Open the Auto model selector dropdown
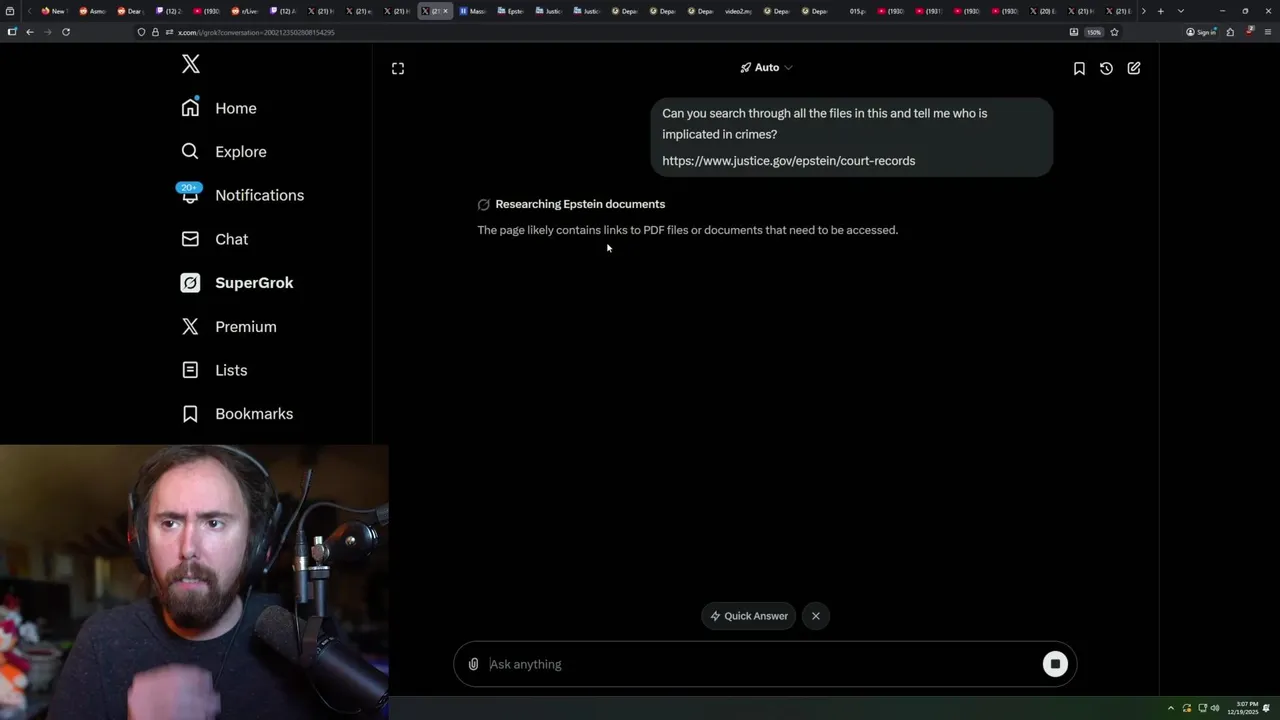The image size is (1280, 720). click(x=766, y=68)
